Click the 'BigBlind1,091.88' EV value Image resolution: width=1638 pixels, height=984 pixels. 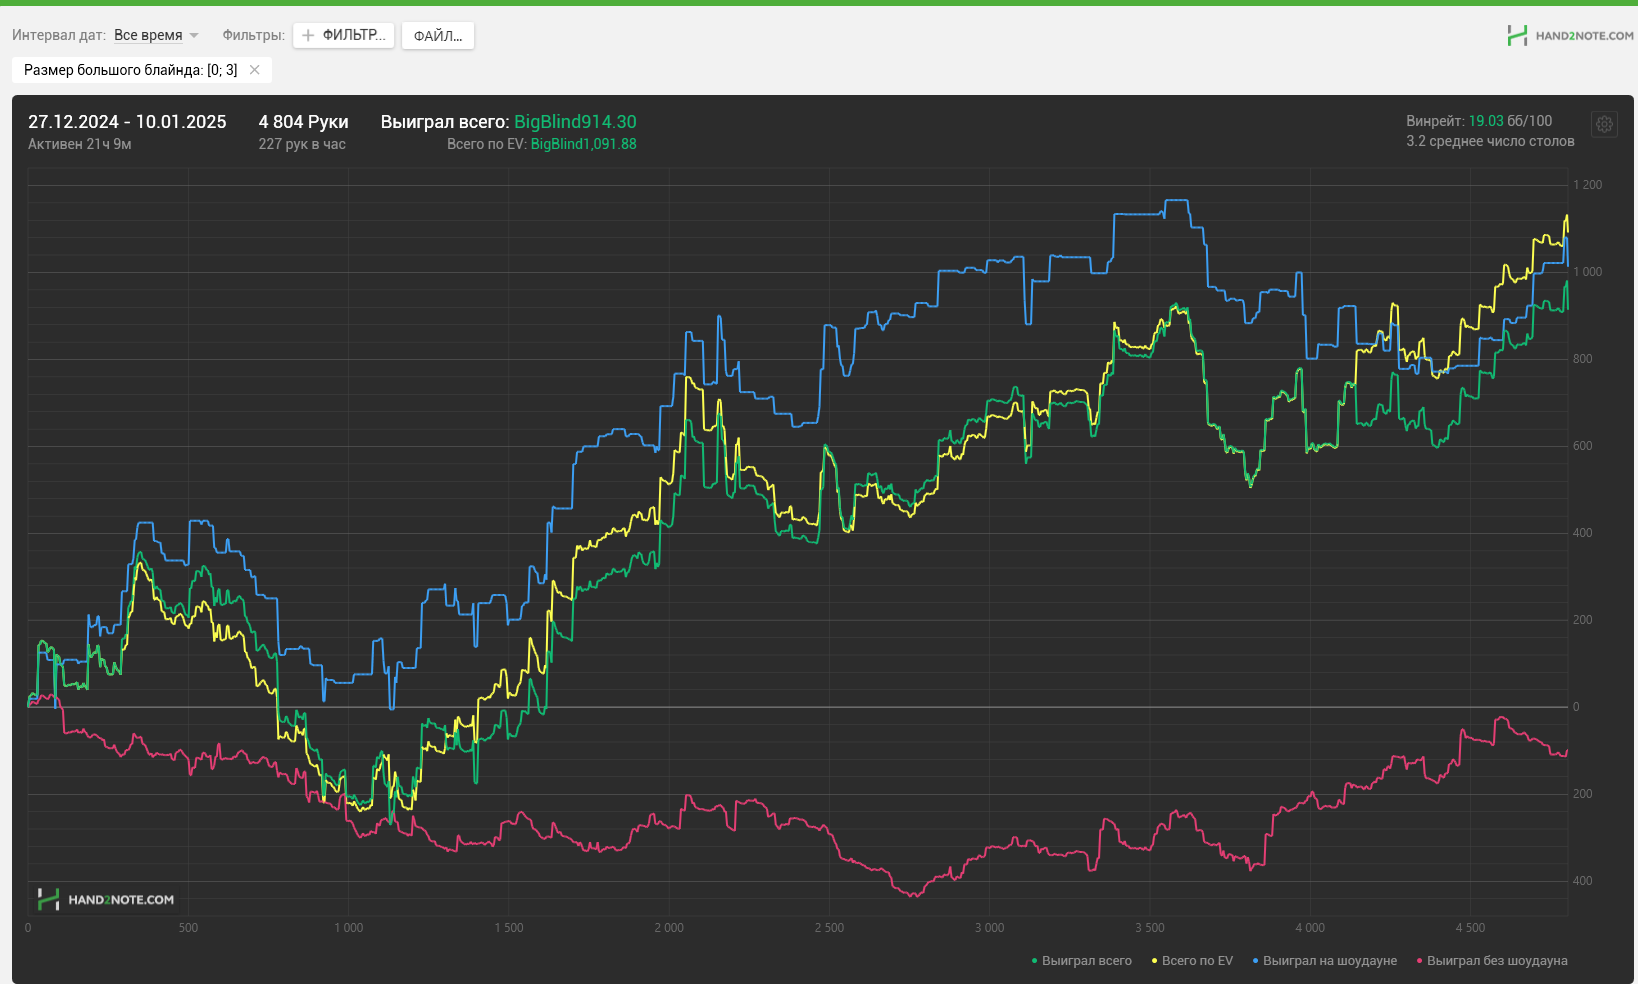(x=583, y=144)
